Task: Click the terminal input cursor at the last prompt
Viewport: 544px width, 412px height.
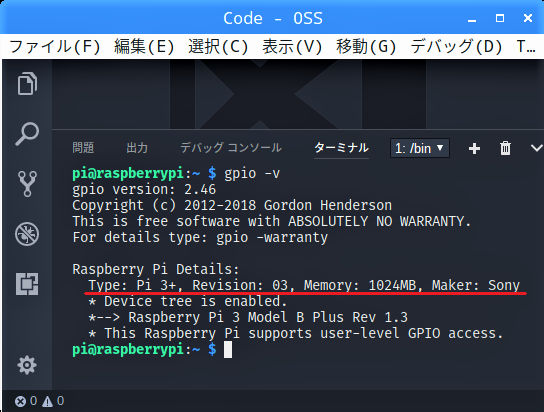Action: [228, 349]
